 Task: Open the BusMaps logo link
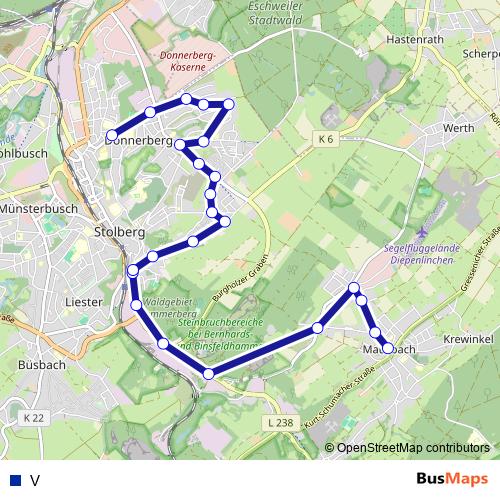pyautogui.click(x=452, y=479)
